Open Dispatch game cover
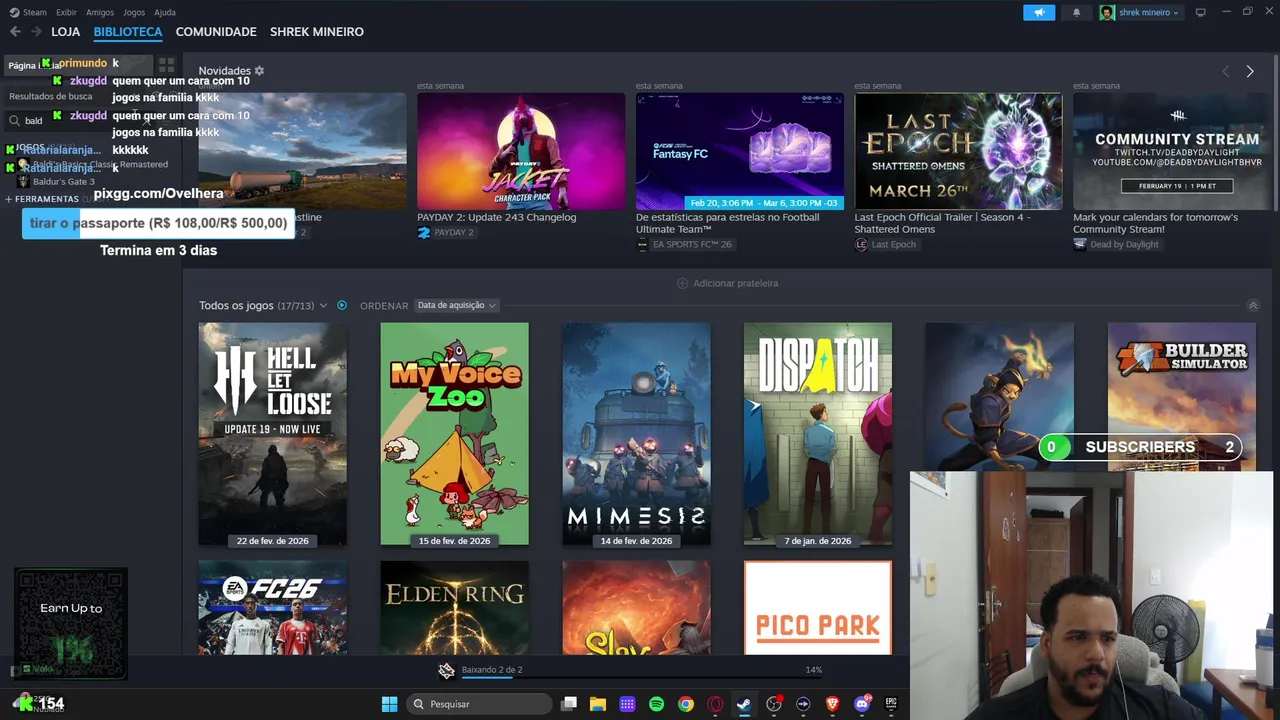This screenshot has width=1280, height=720. pos(818,434)
